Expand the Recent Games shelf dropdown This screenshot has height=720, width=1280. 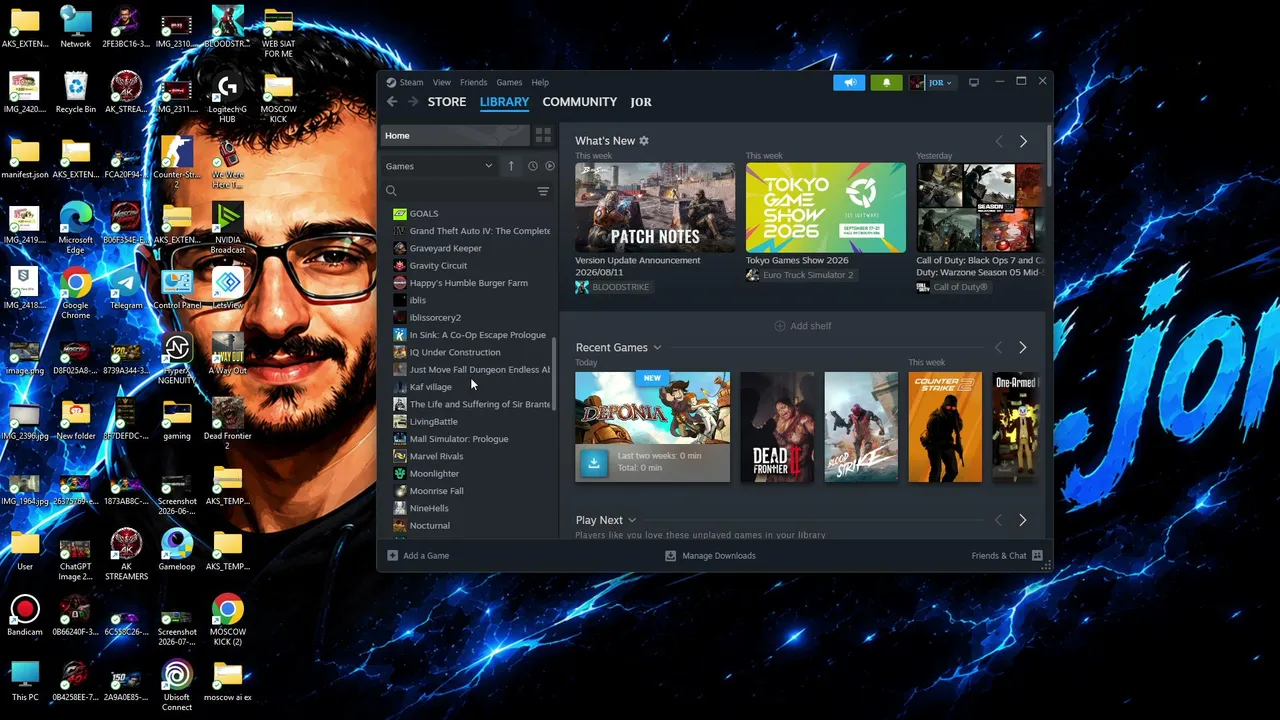click(657, 348)
